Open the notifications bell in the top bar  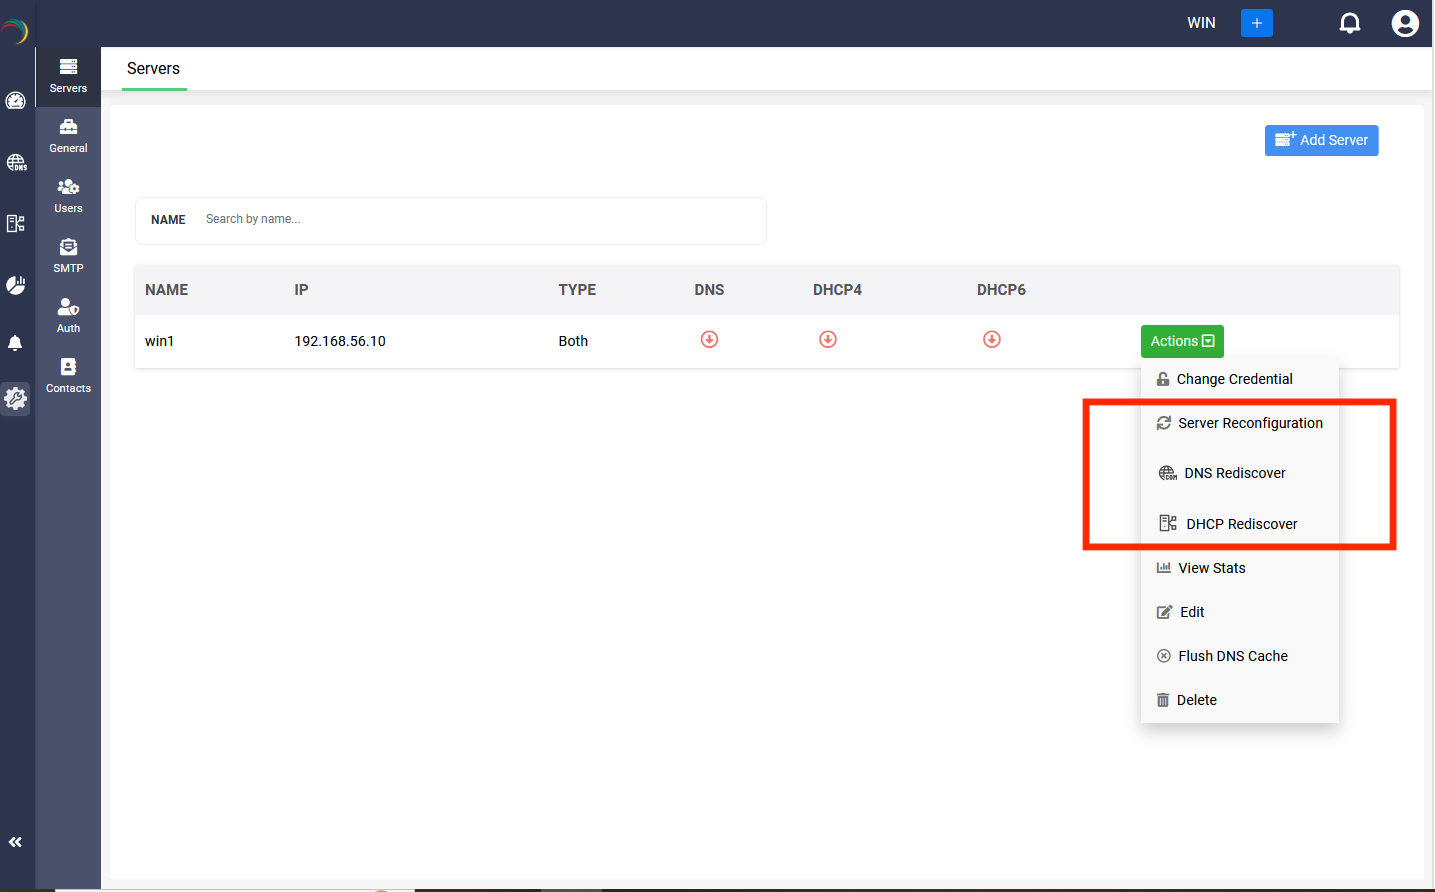coord(1349,22)
